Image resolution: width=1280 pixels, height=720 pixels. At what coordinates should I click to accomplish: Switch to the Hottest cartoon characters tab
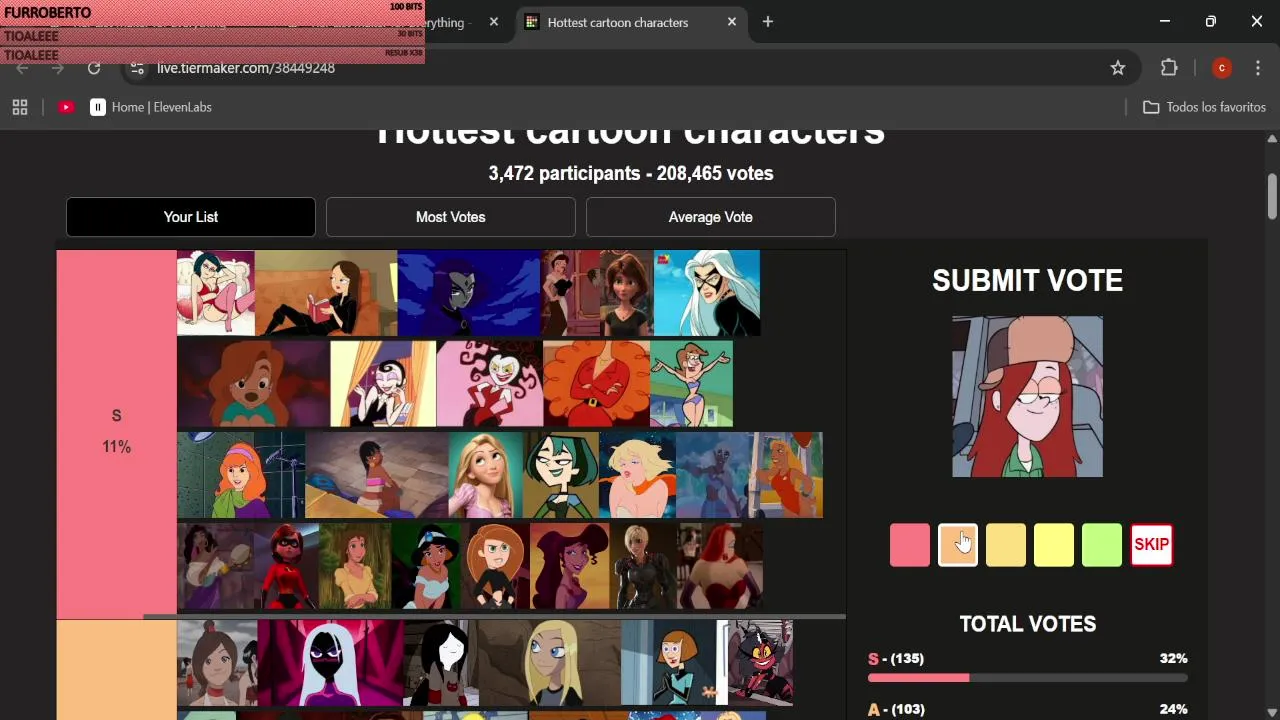pyautogui.click(x=632, y=22)
